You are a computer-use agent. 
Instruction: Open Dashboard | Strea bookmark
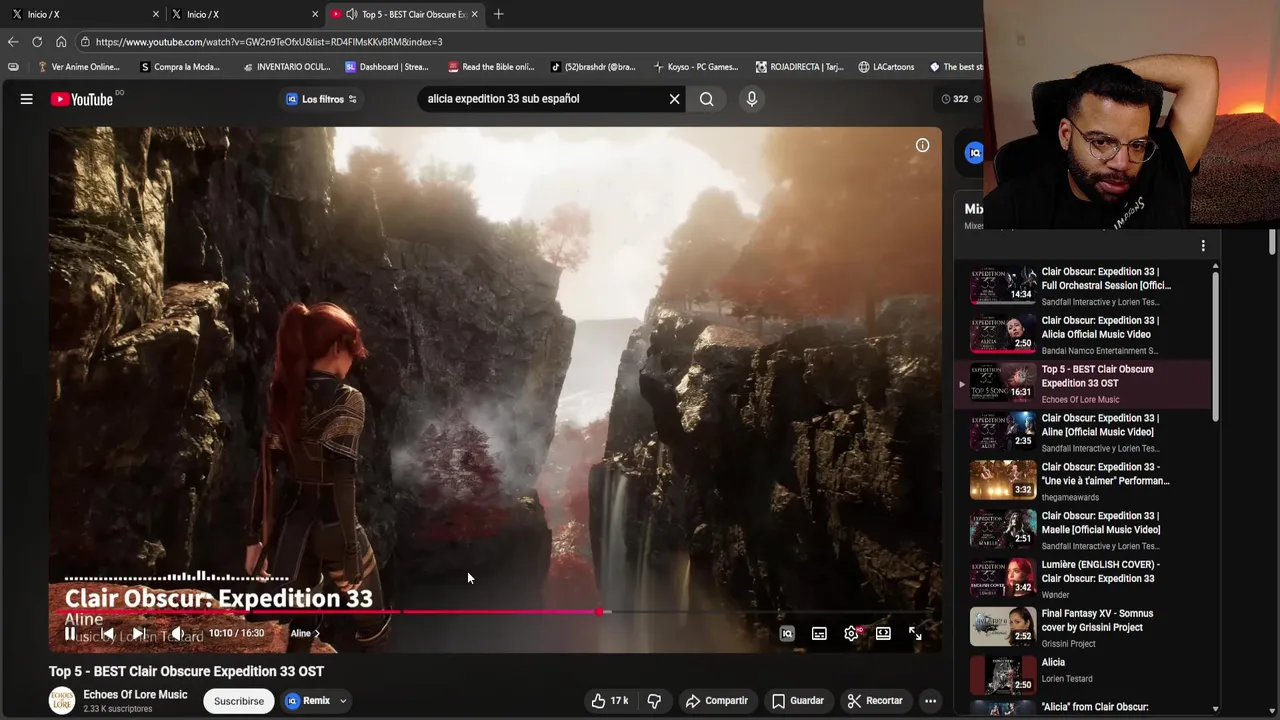[387, 67]
